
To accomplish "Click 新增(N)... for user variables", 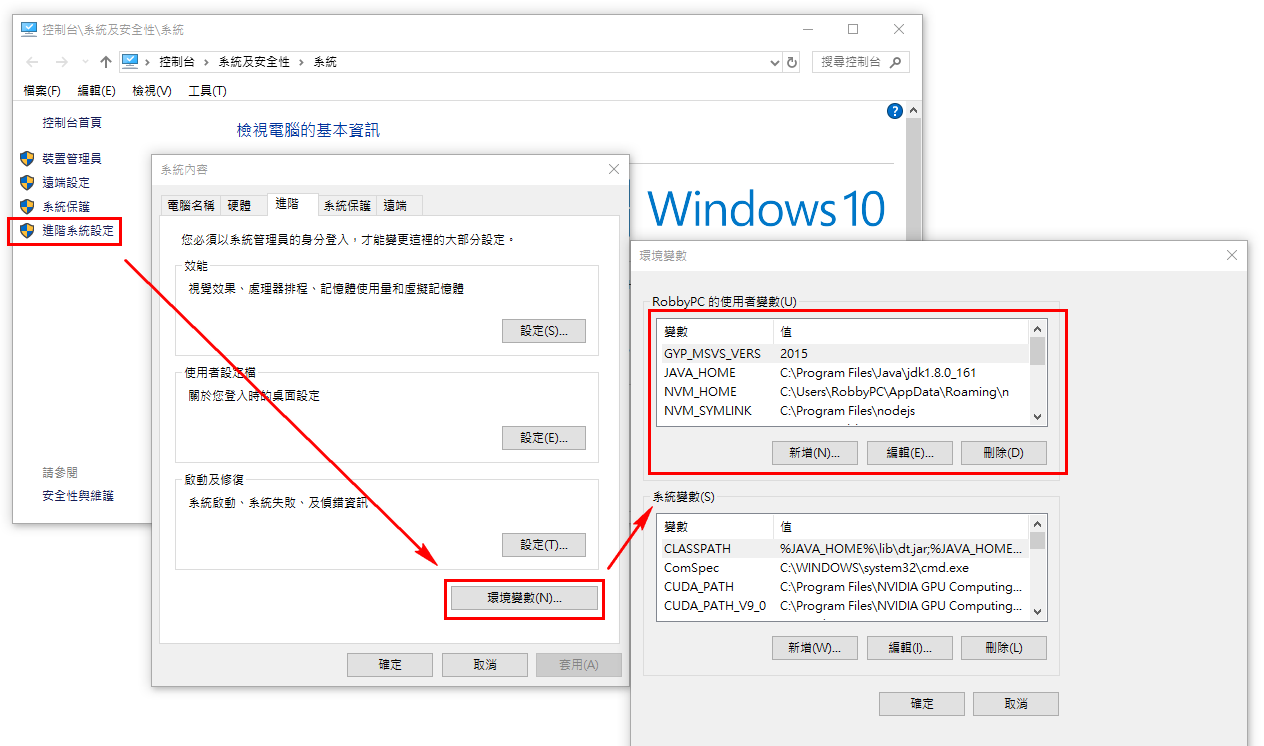I will (x=815, y=453).
